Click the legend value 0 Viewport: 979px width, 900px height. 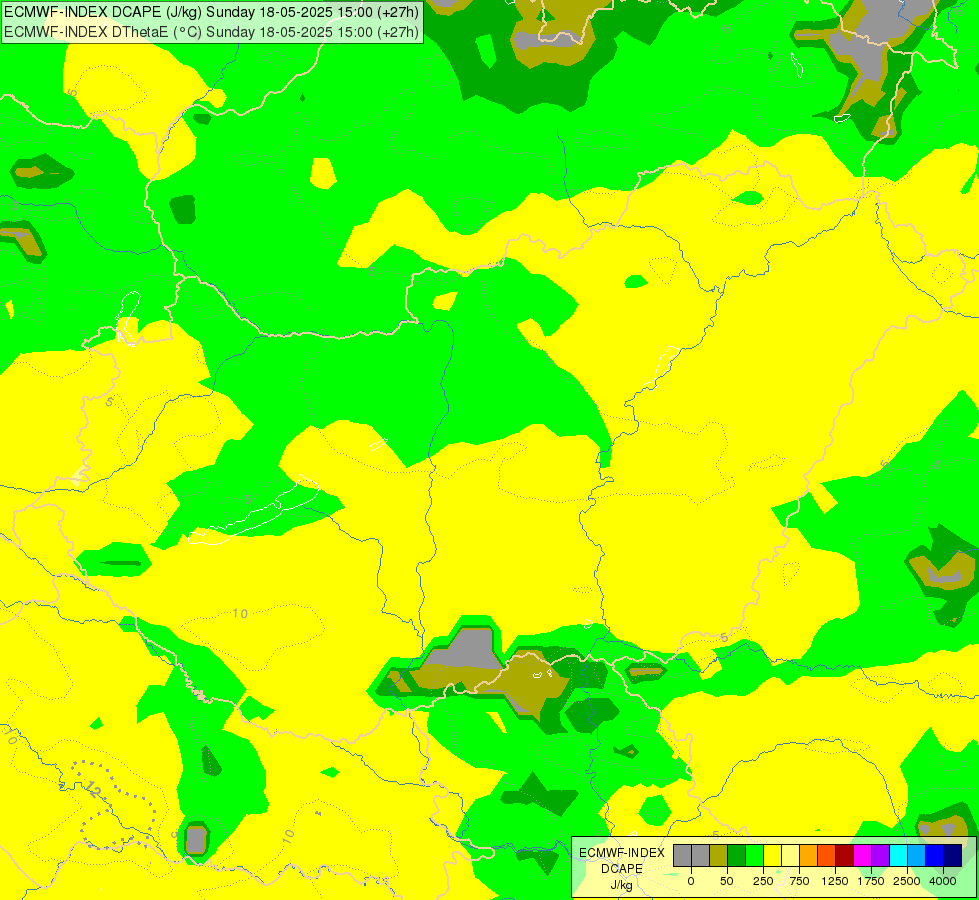691,881
